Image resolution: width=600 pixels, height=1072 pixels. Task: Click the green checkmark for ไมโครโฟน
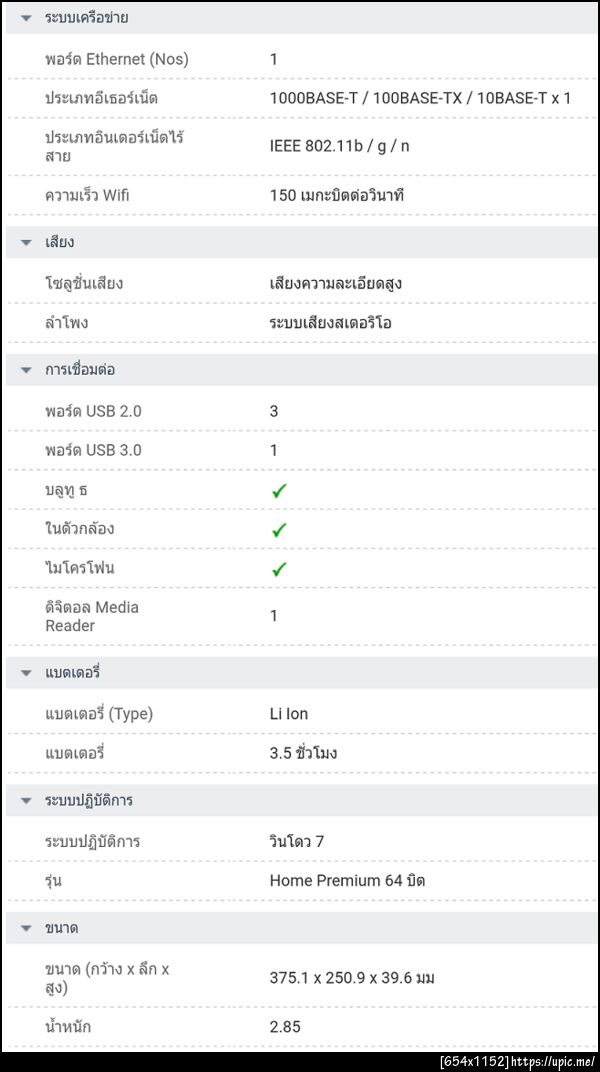[x=279, y=568]
